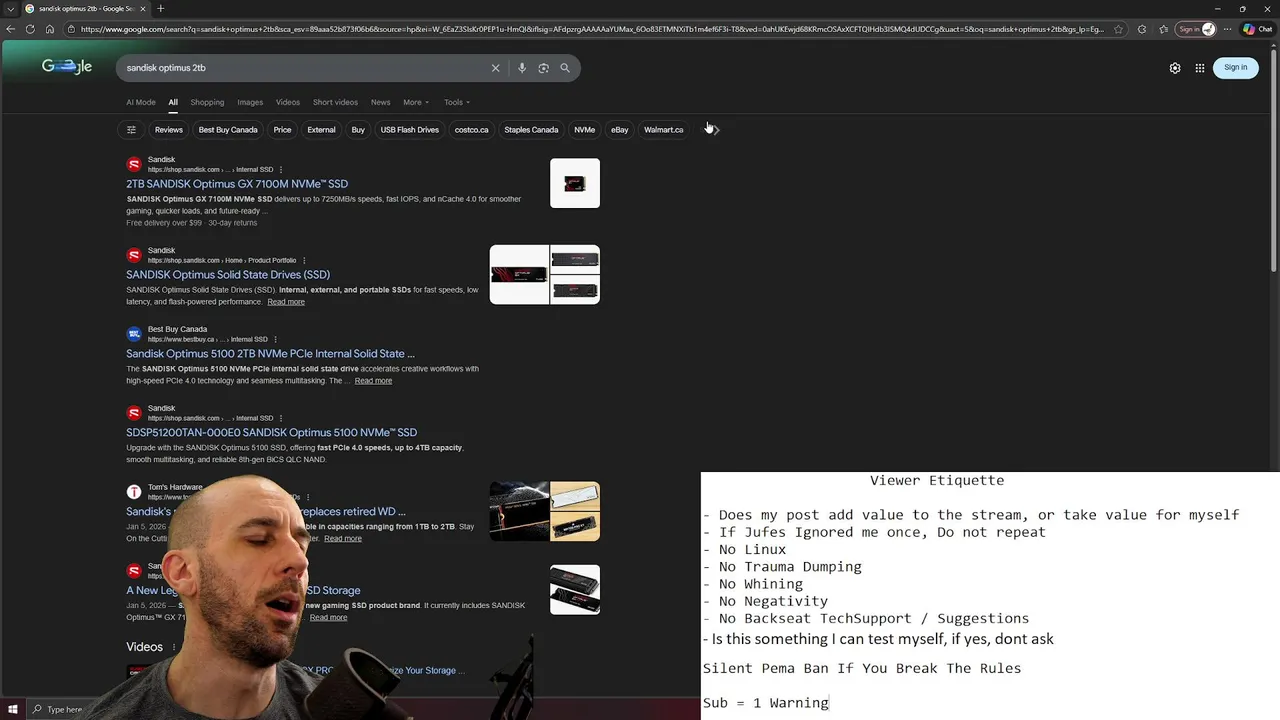
Task: Click the browser profile Sign in button
Action: (x=1194, y=29)
